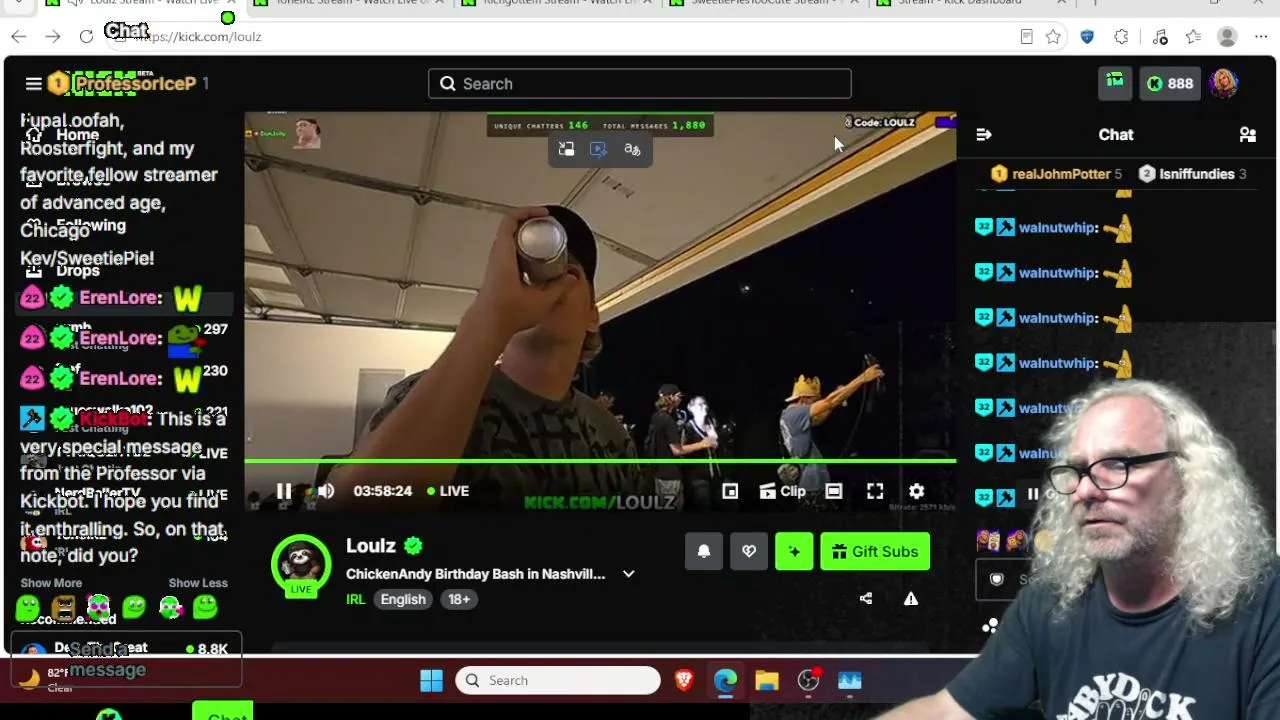
Task: Open the Gift Subs button
Action: 875,551
